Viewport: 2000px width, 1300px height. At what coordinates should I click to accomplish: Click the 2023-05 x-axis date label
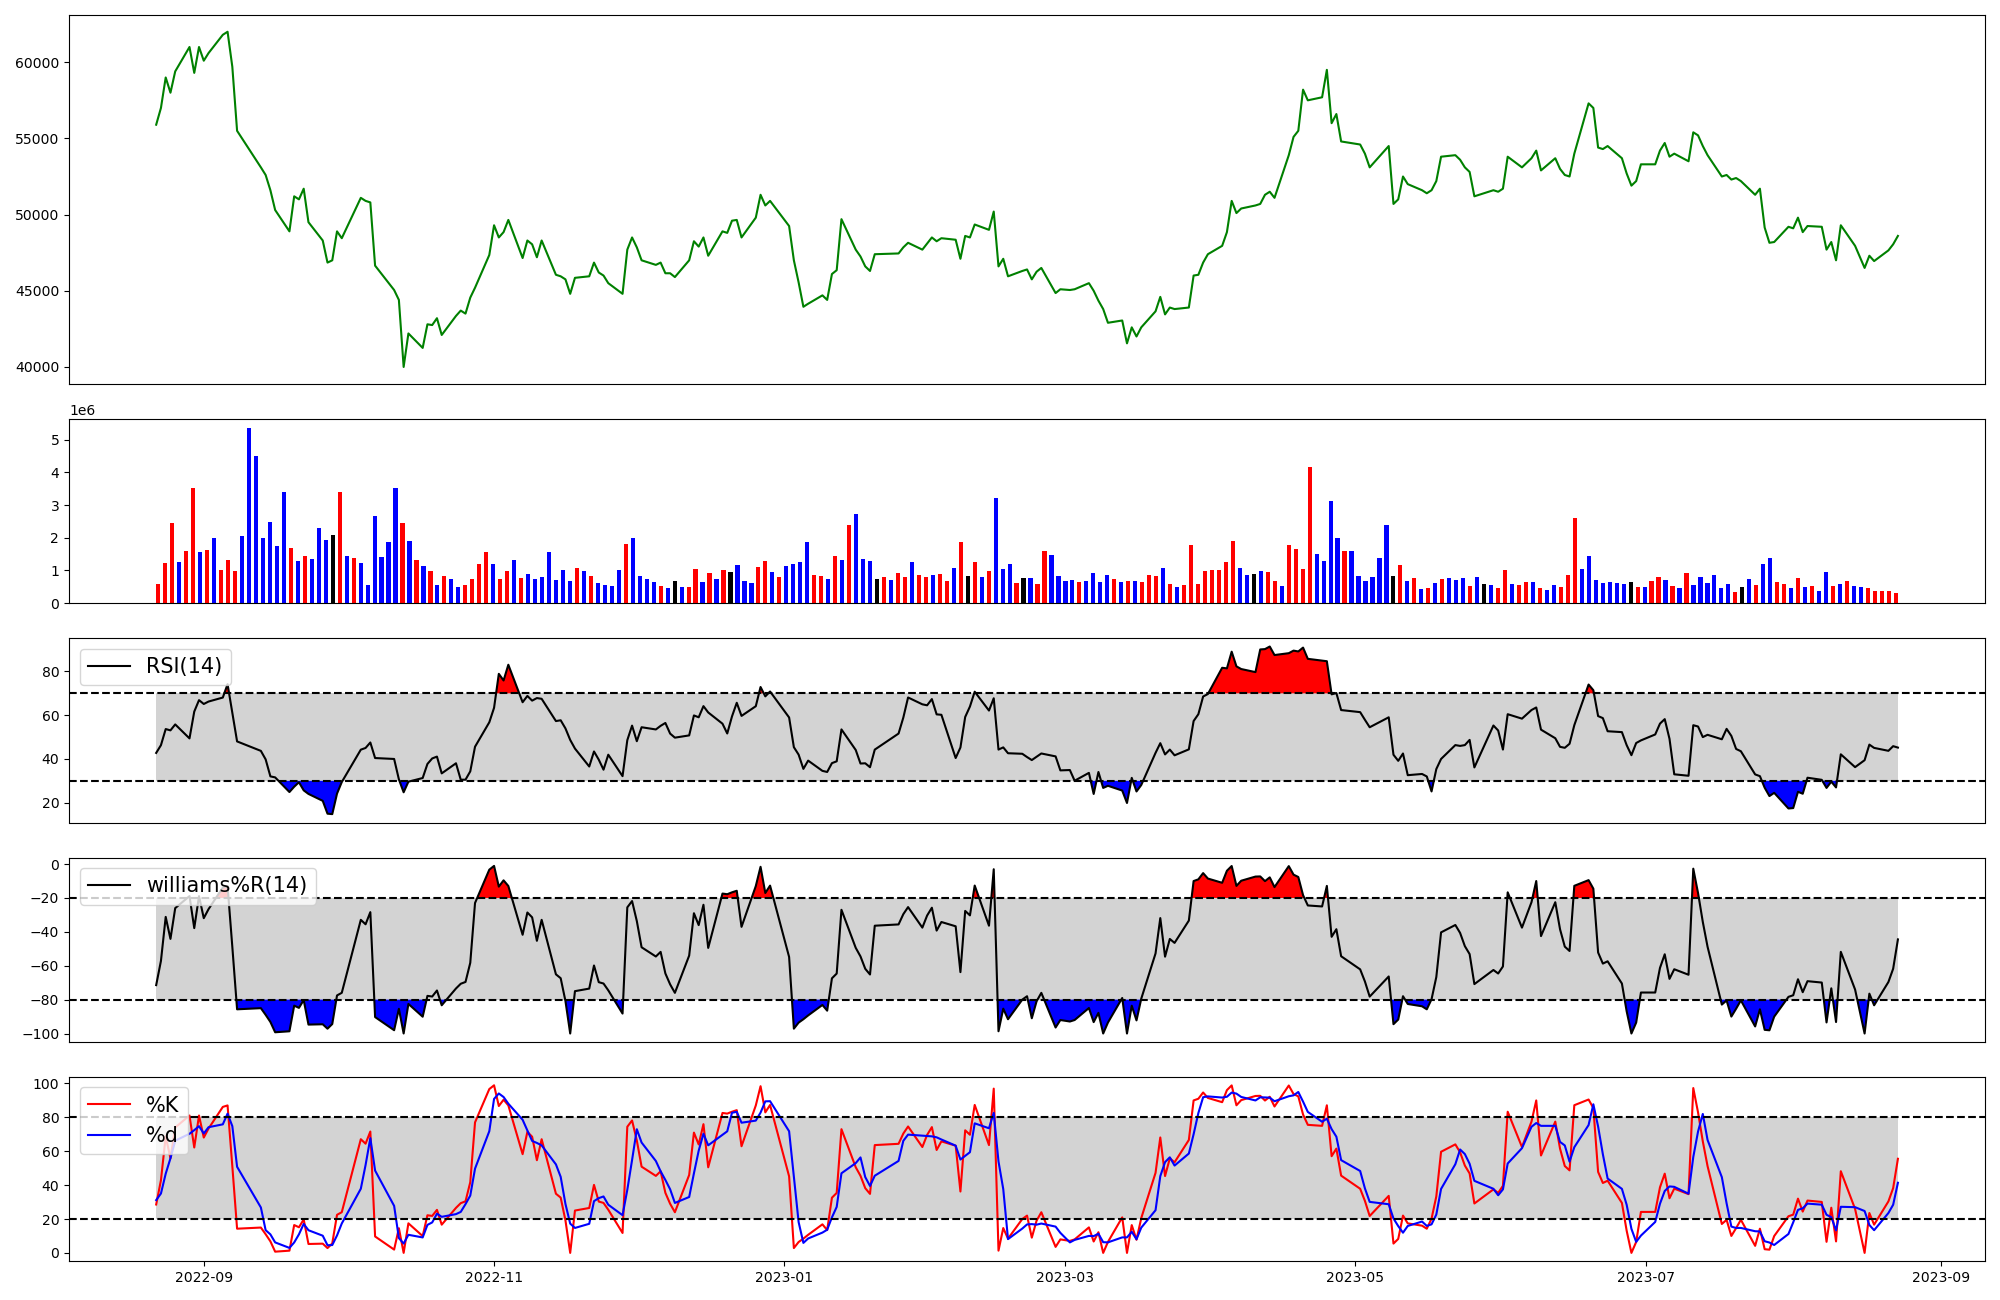coord(1355,1276)
